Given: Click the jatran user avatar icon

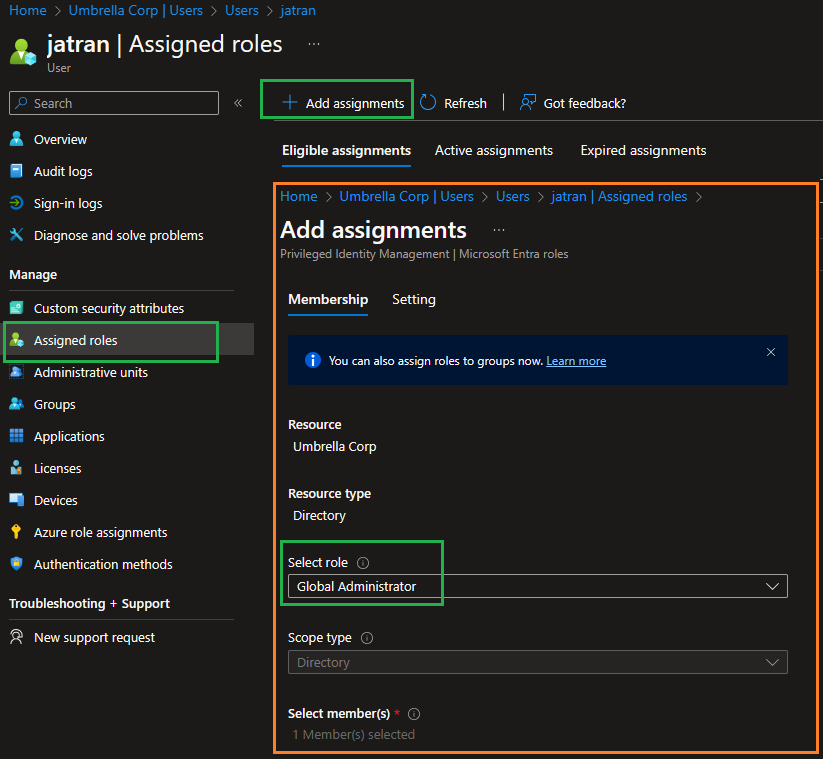Looking at the screenshot, I should (x=23, y=52).
